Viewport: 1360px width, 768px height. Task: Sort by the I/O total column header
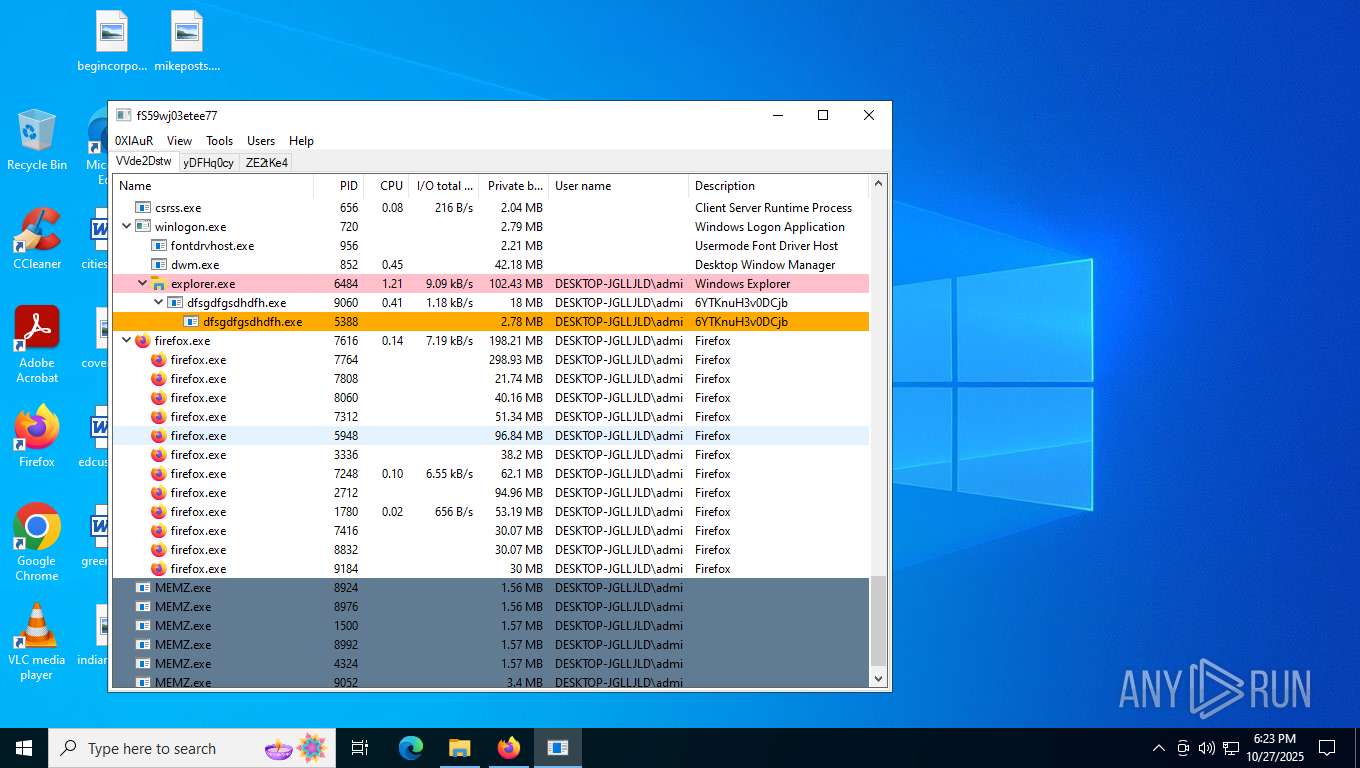click(444, 186)
